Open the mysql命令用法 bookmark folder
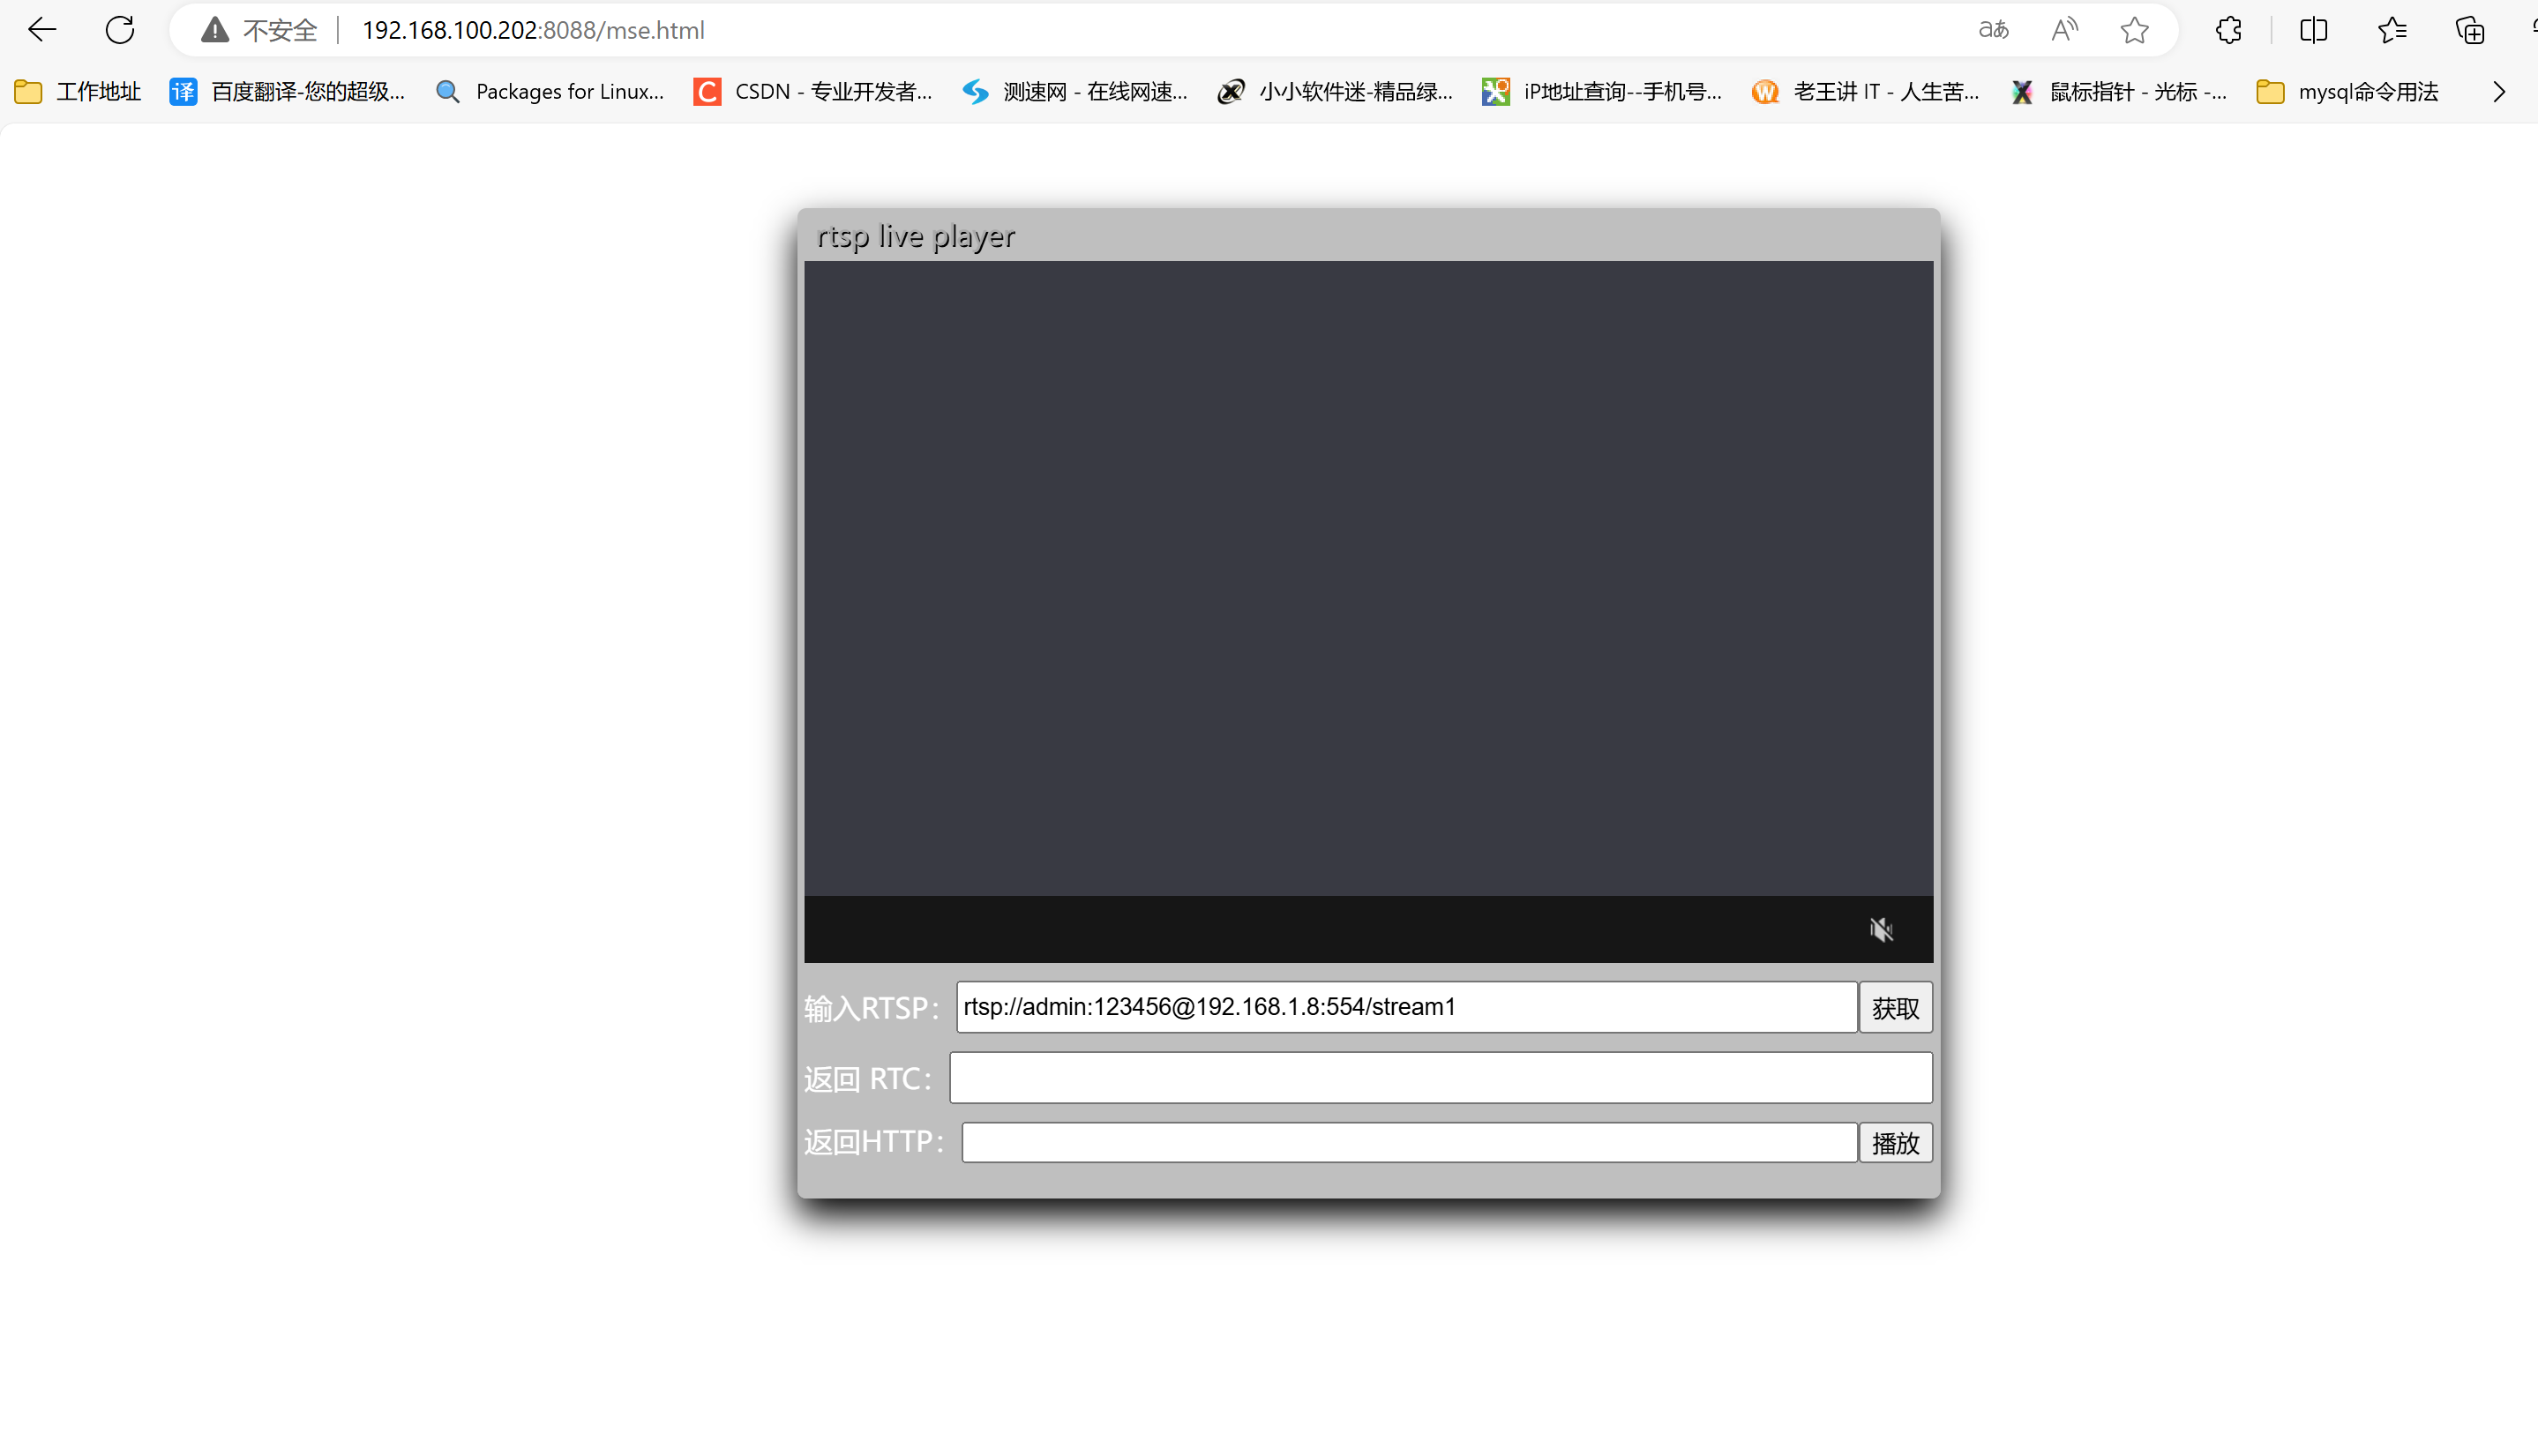This screenshot has height=1456, width=2538. point(2348,92)
